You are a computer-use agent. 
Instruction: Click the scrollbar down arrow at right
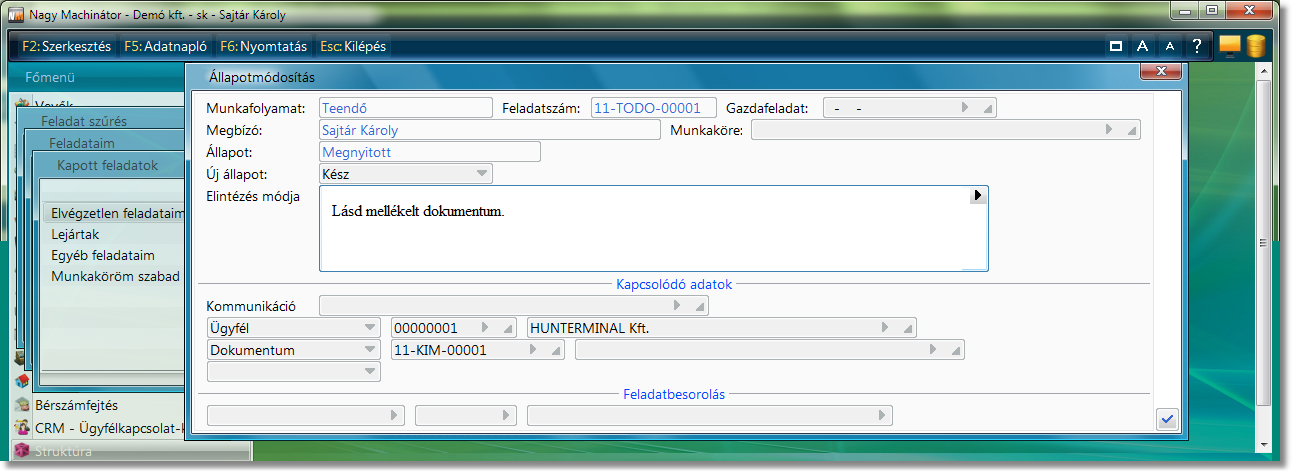1264,443
